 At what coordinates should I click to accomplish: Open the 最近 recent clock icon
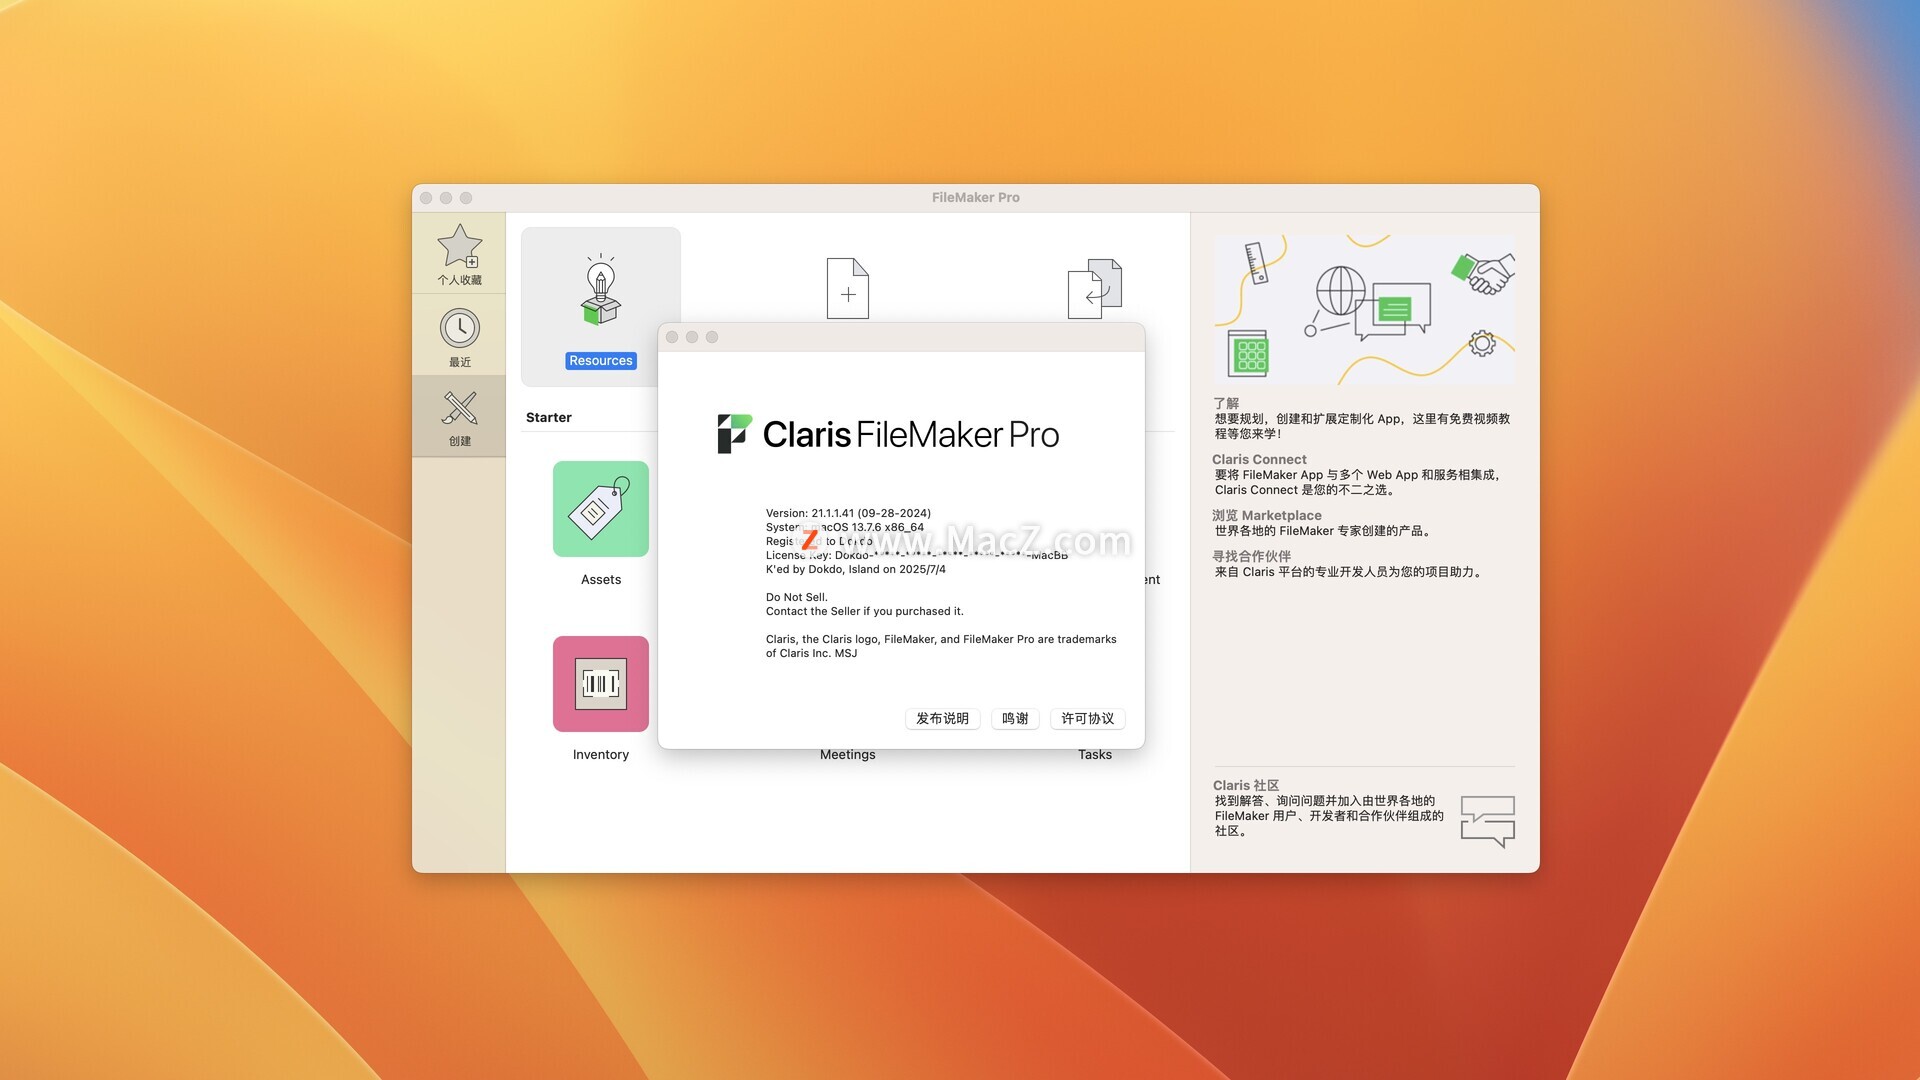(x=459, y=328)
